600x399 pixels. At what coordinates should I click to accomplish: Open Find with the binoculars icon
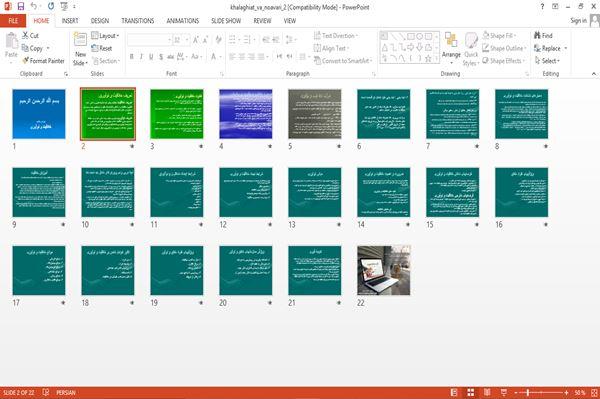point(537,35)
